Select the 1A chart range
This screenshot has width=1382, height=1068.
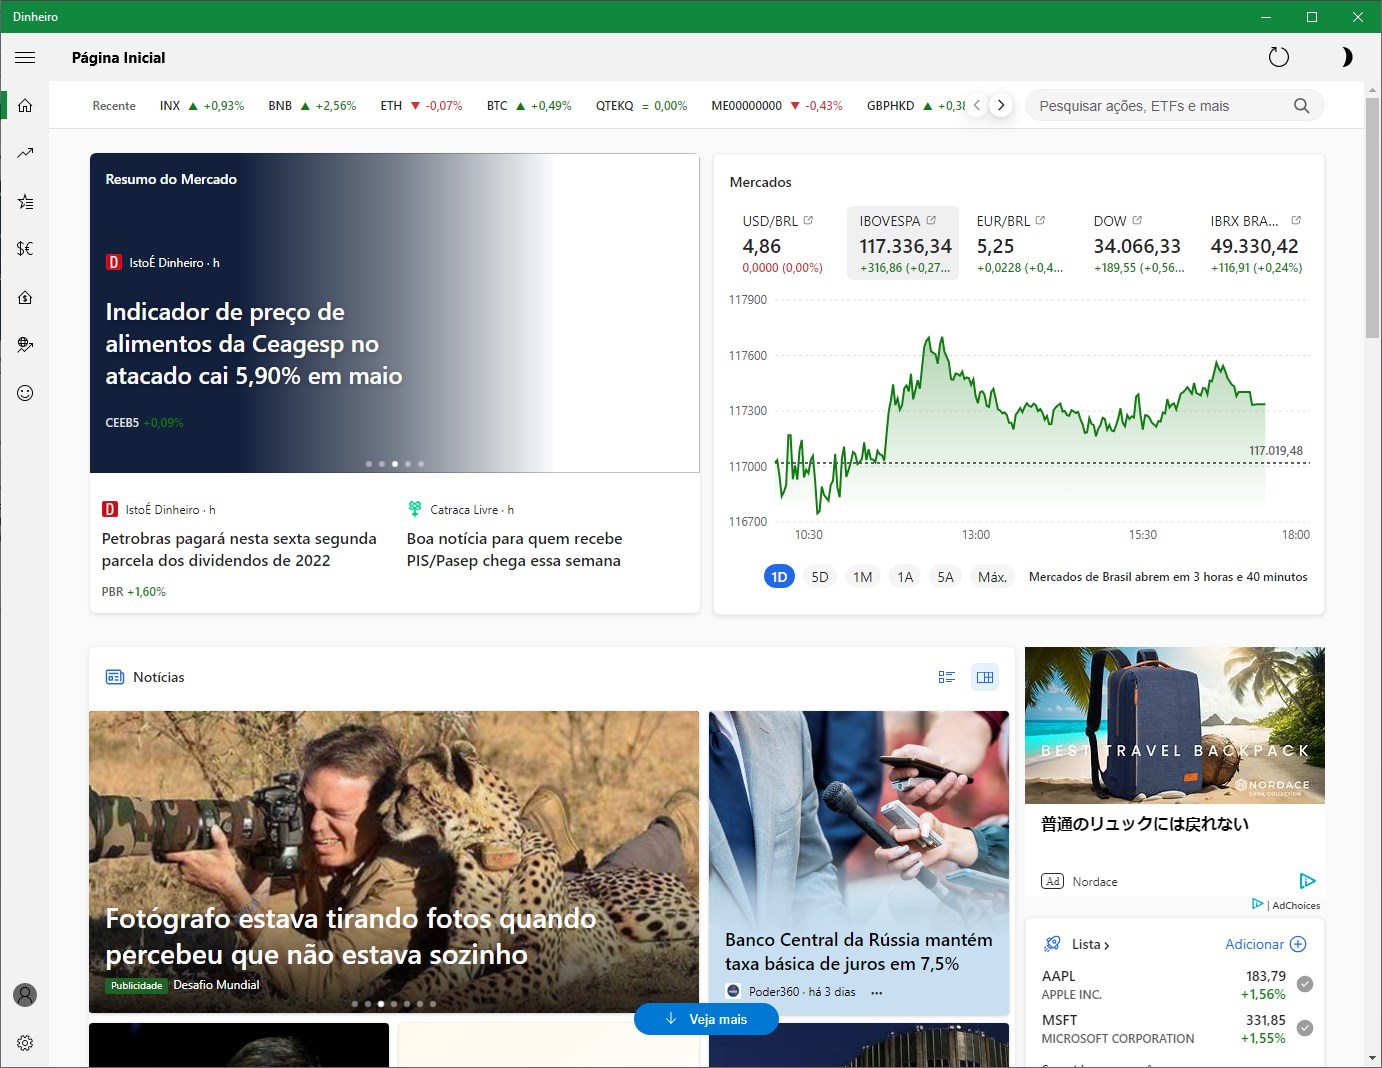pyautogui.click(x=905, y=577)
